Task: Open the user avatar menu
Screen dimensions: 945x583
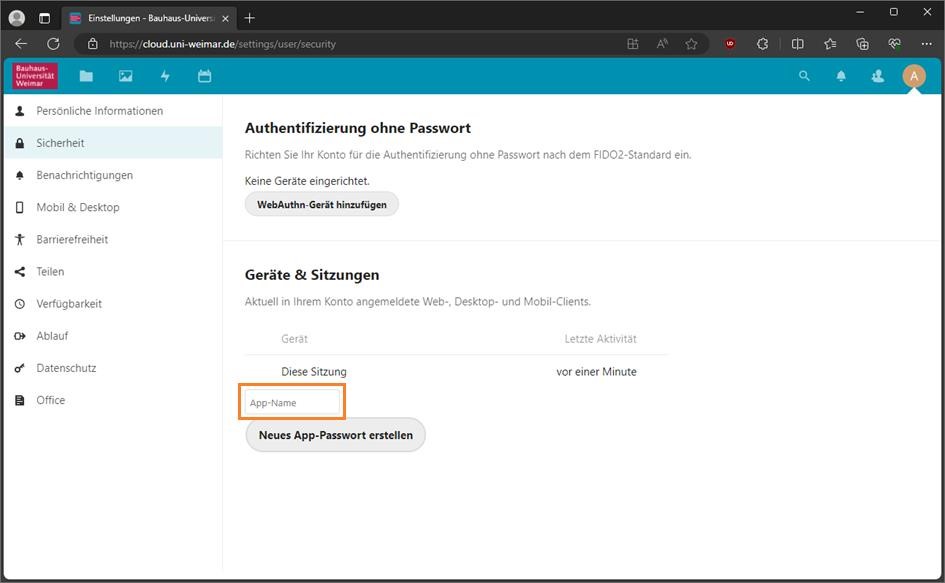Action: pyautogui.click(x=913, y=76)
